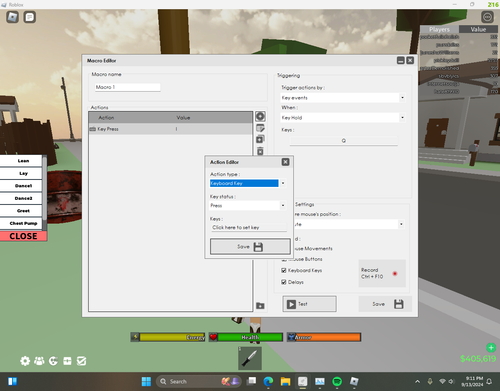Toggle the Mouse Buttons checkbox
Image resolution: width=500 pixels, height=391 pixels.
pyautogui.click(x=284, y=259)
